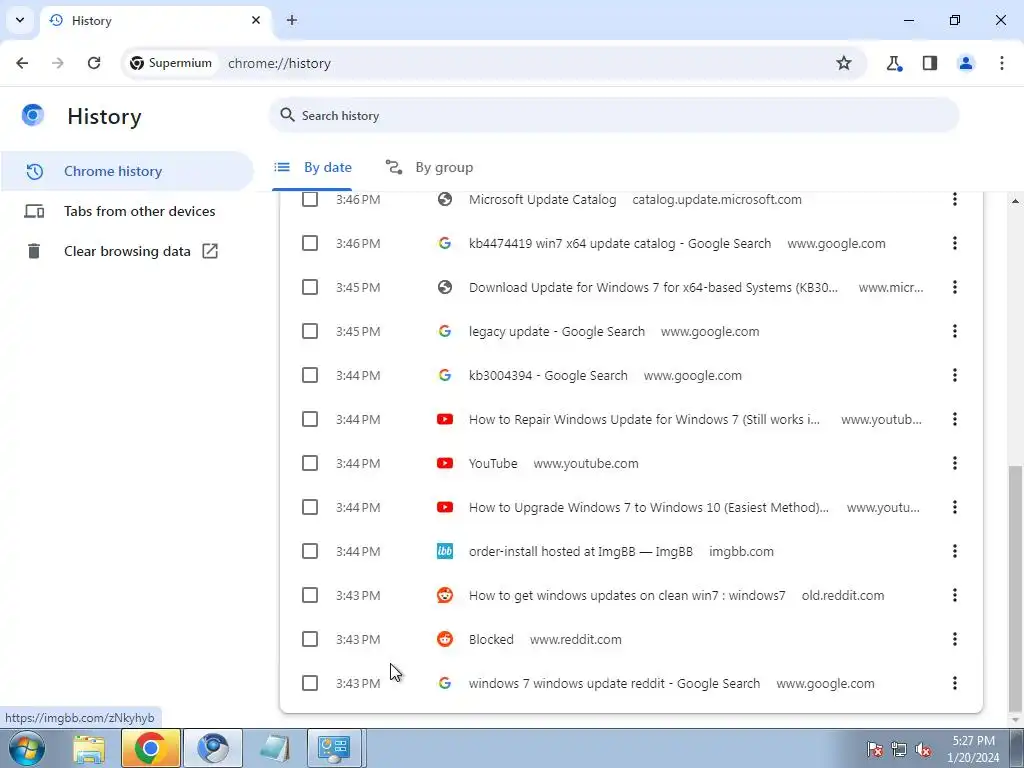This screenshot has height=768, width=1024.
Task: Click the history list vertical scrollbar thumb
Action: click(1015, 588)
